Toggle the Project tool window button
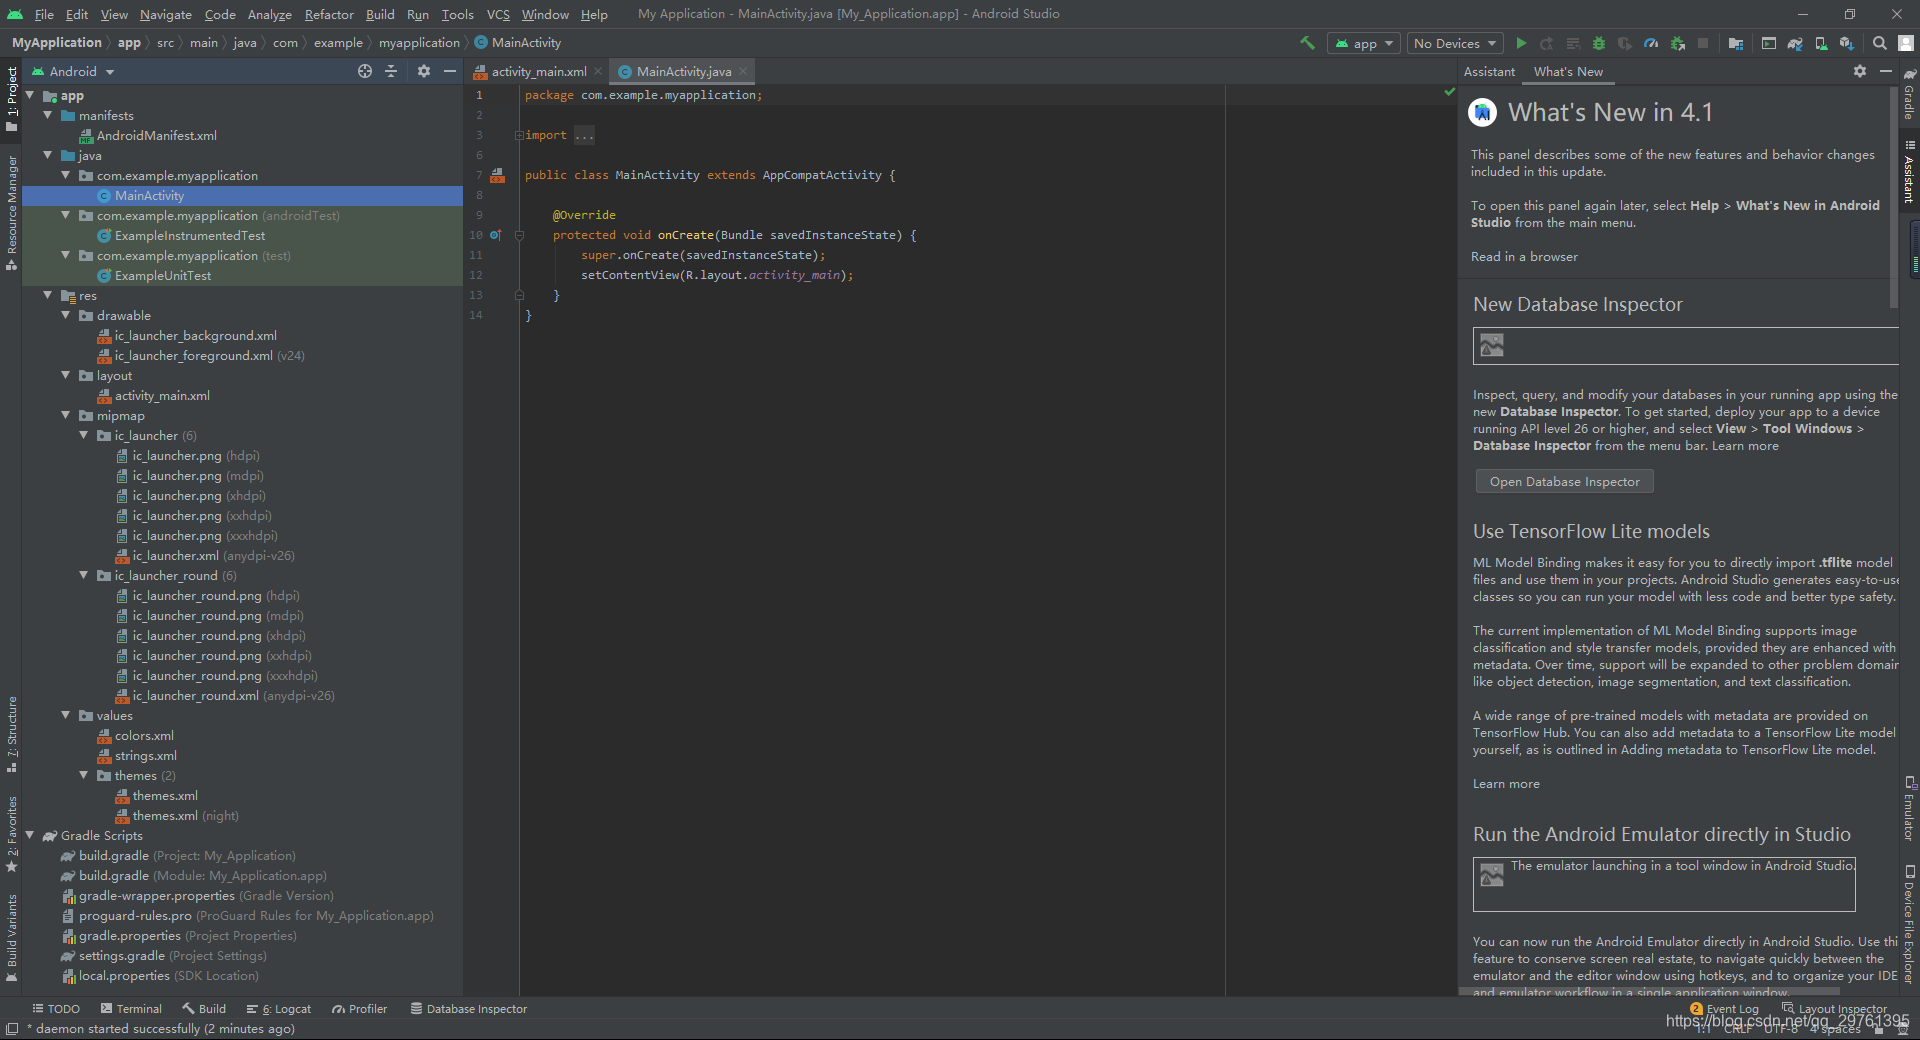This screenshot has height=1040, width=1920. (11, 99)
